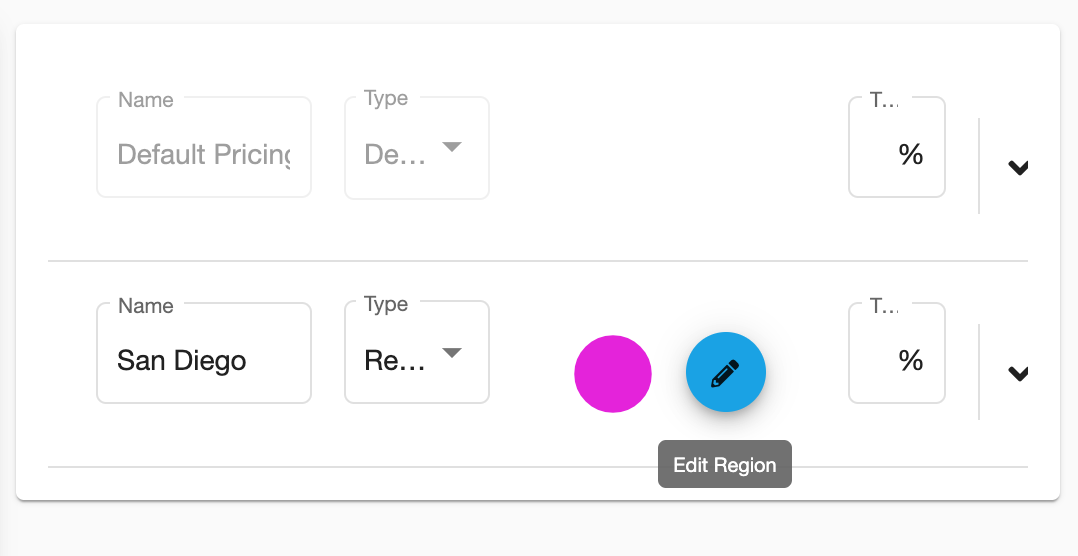Viewport: 1078px width, 556px height.
Task: Open the Type dropdown showing De…
Action: (x=417, y=148)
